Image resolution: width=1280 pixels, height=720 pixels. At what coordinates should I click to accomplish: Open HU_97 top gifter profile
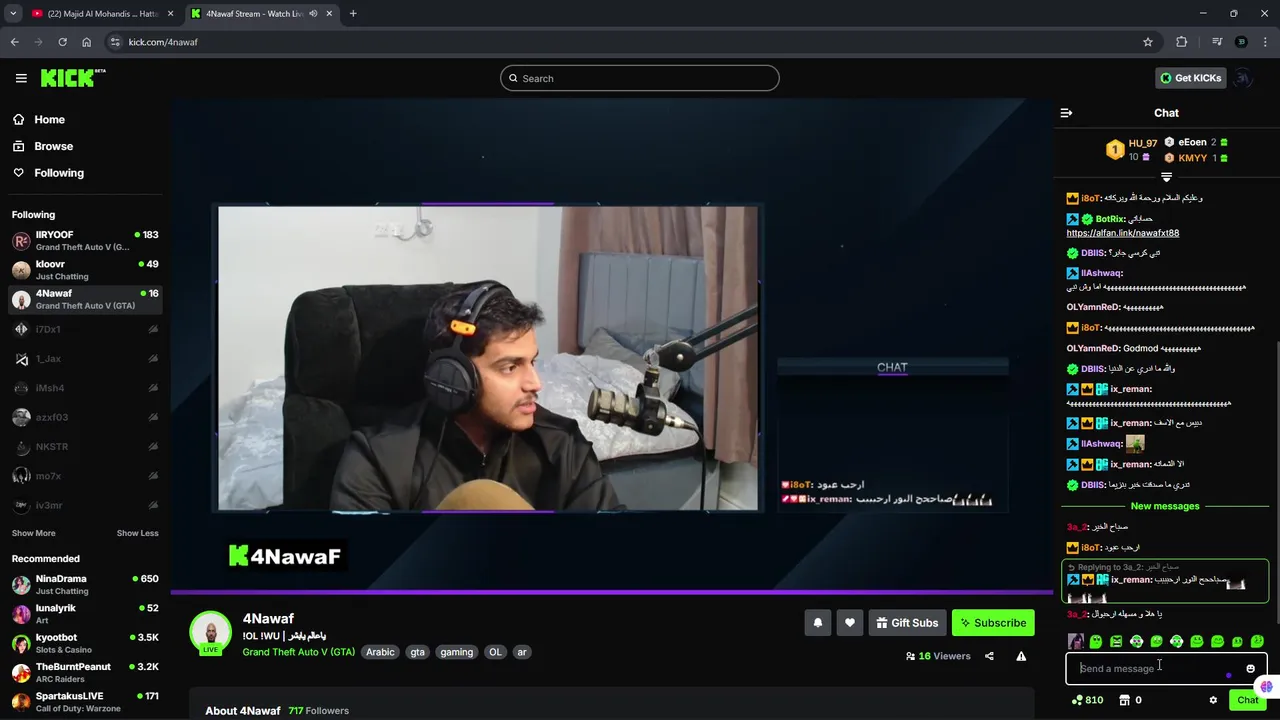pos(1142,143)
